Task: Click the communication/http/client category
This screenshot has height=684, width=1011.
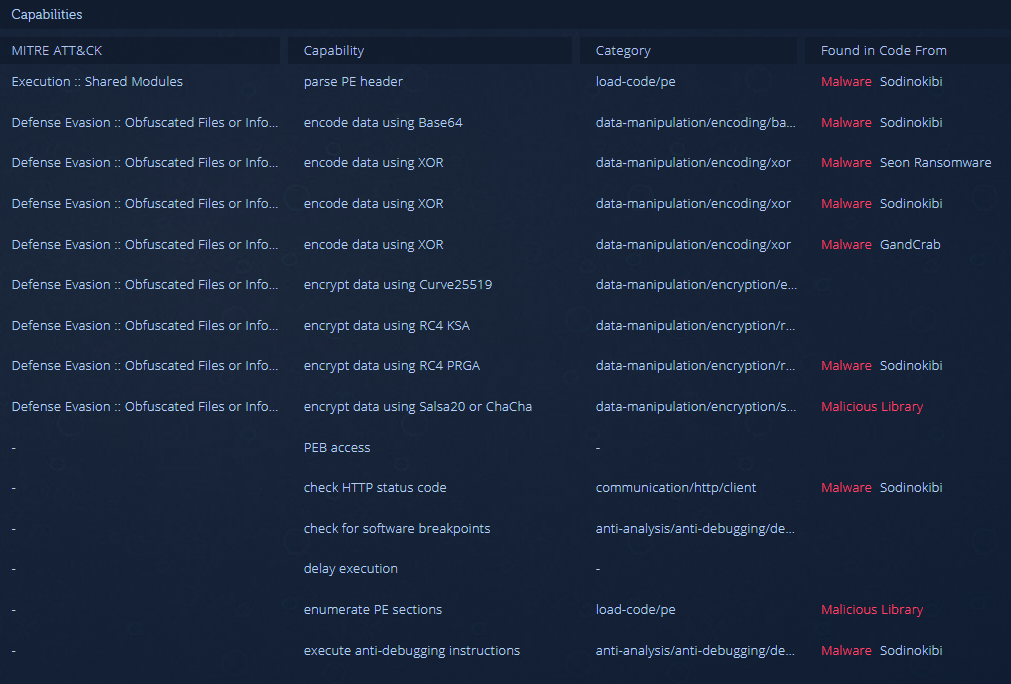Action: (x=676, y=488)
